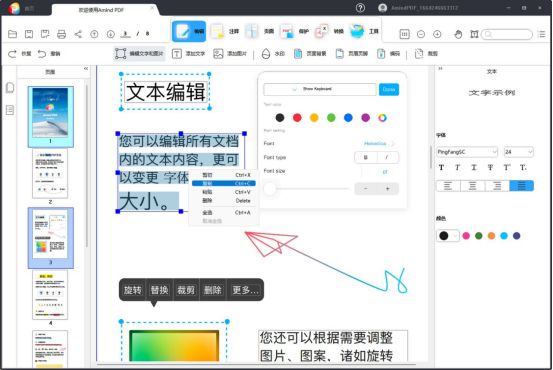The width and height of the screenshot is (553, 370).
Task: Click the redo arrow (恢复)
Action: coord(12,54)
